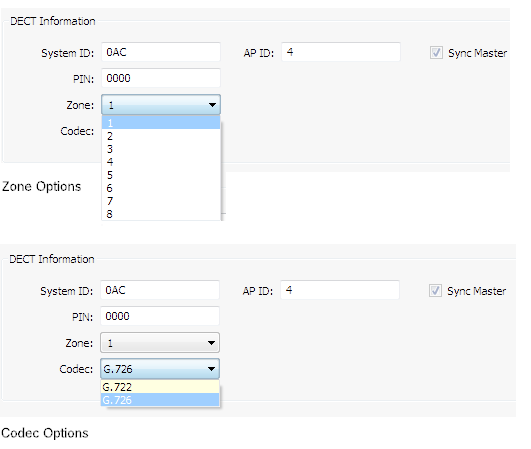Toggle the upper Sync Master checkbox

pos(436,53)
